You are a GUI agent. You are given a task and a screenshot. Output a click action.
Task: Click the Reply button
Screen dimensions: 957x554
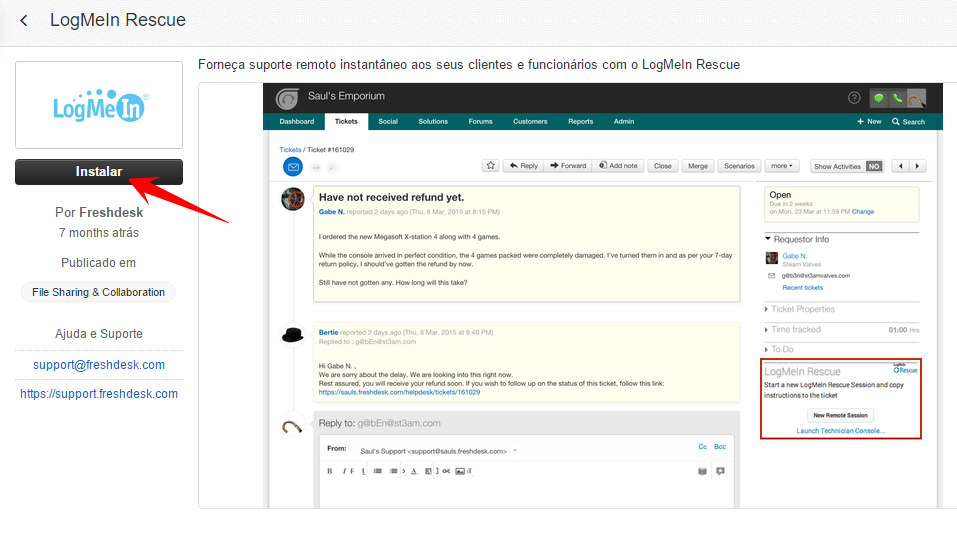coord(524,165)
